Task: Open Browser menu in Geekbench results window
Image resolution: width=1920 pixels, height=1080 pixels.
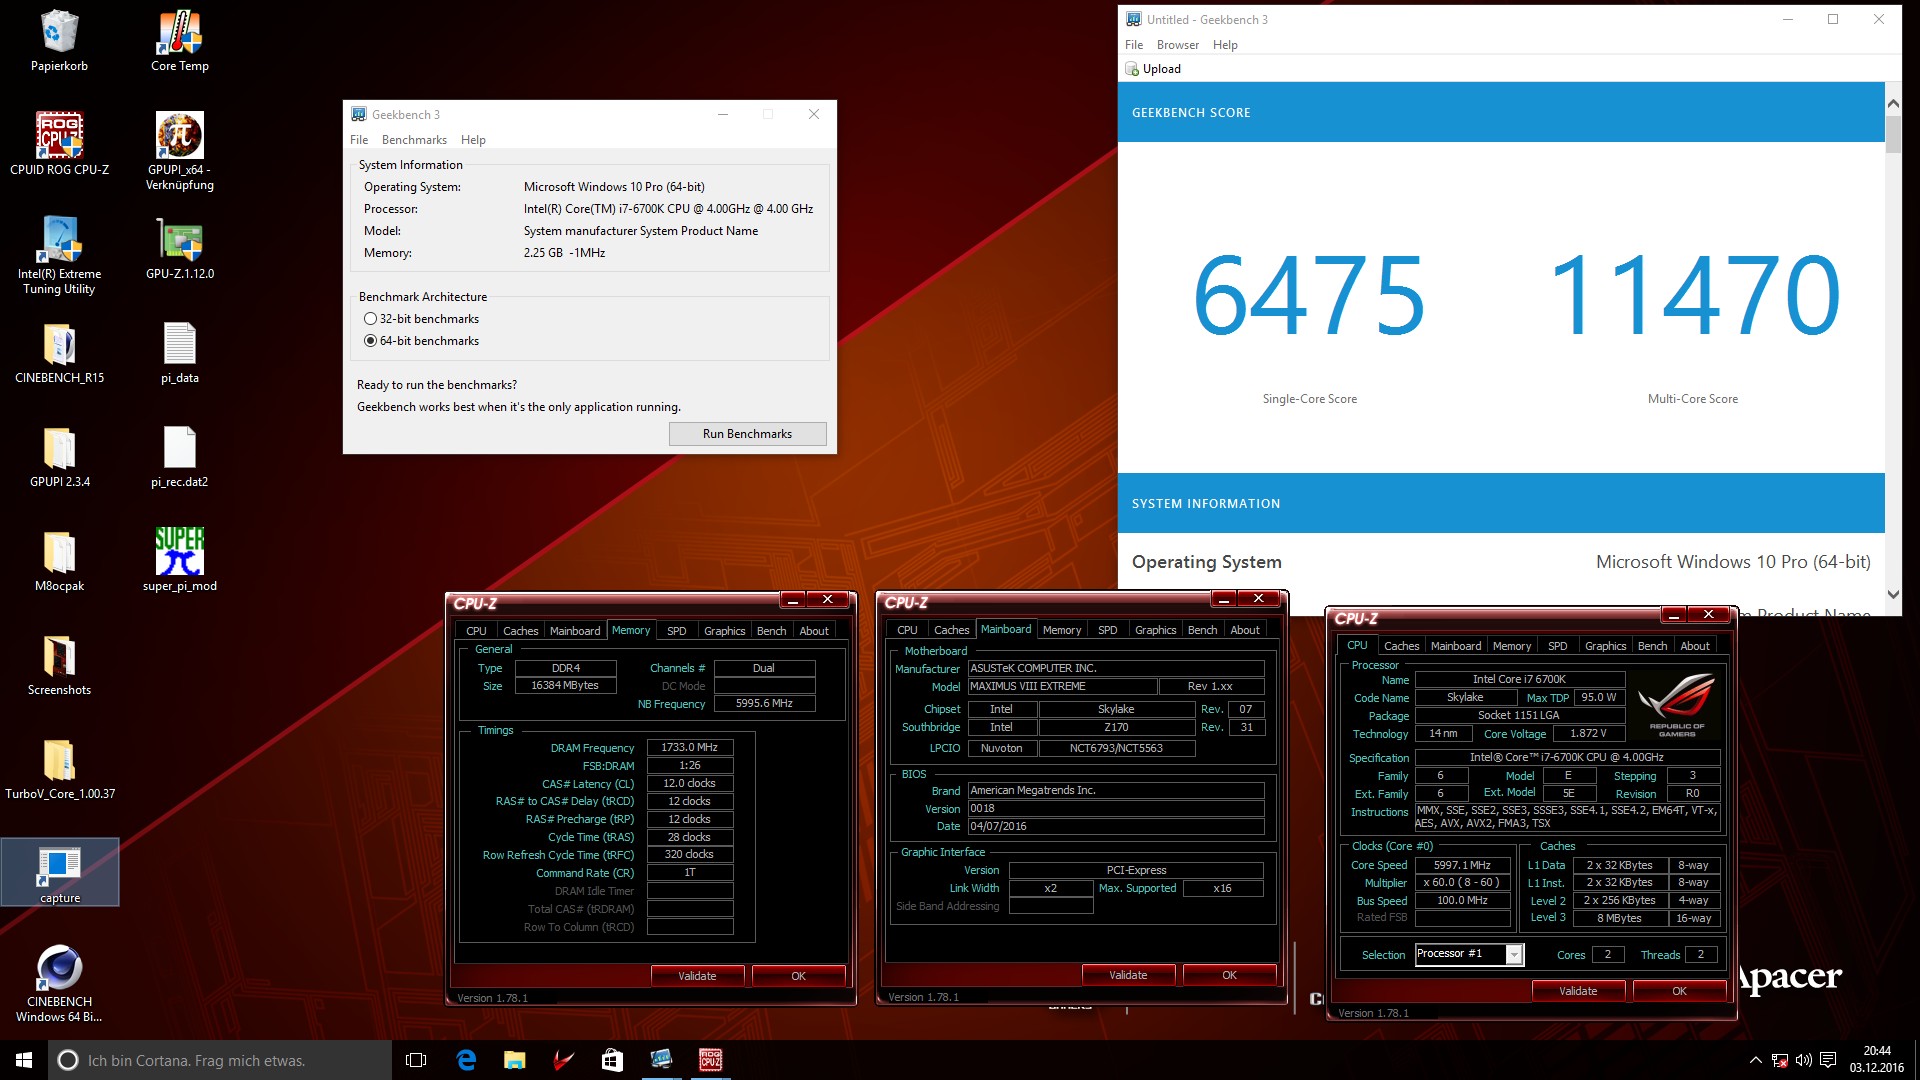Action: coord(1178,45)
